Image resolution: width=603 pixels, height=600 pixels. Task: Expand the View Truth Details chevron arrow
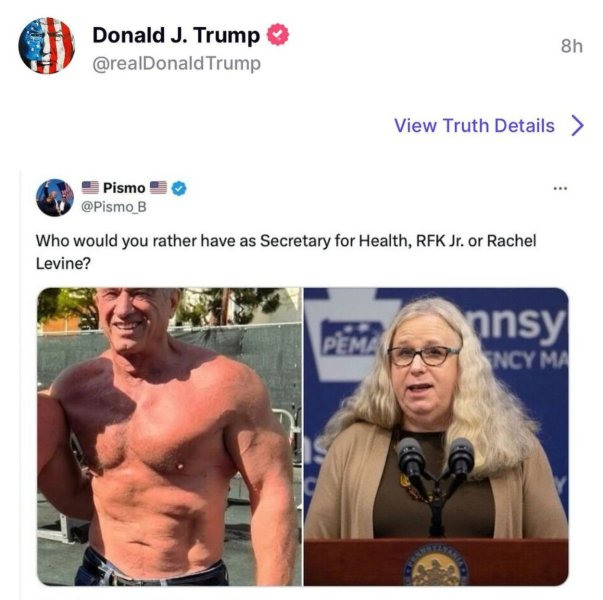click(577, 125)
